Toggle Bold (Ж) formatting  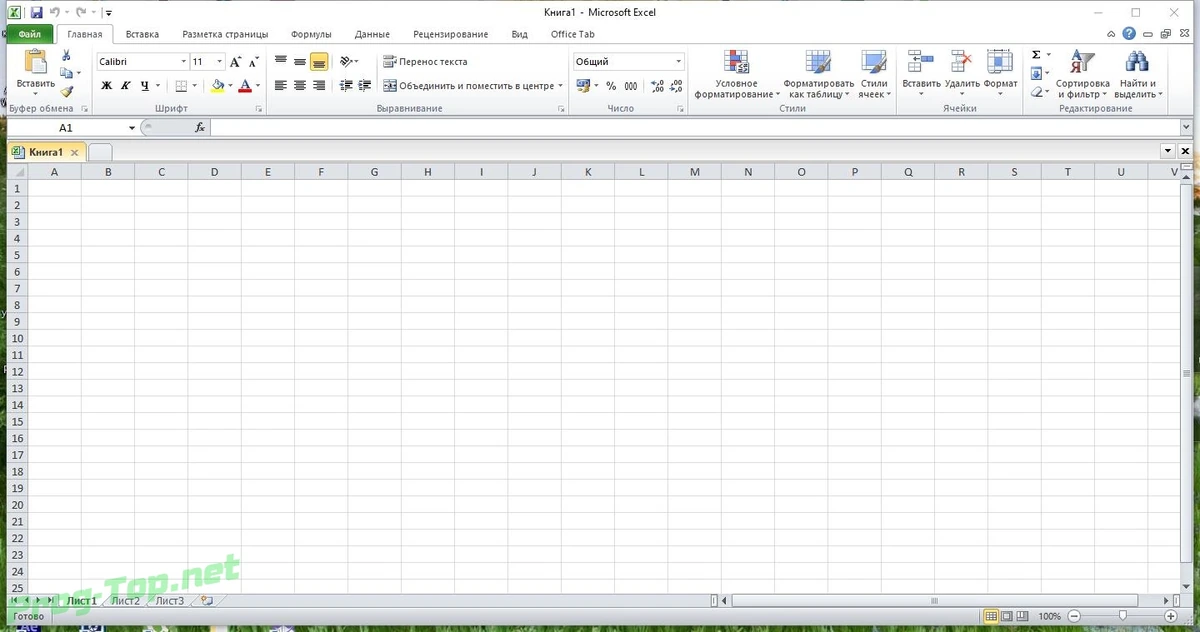pos(107,86)
